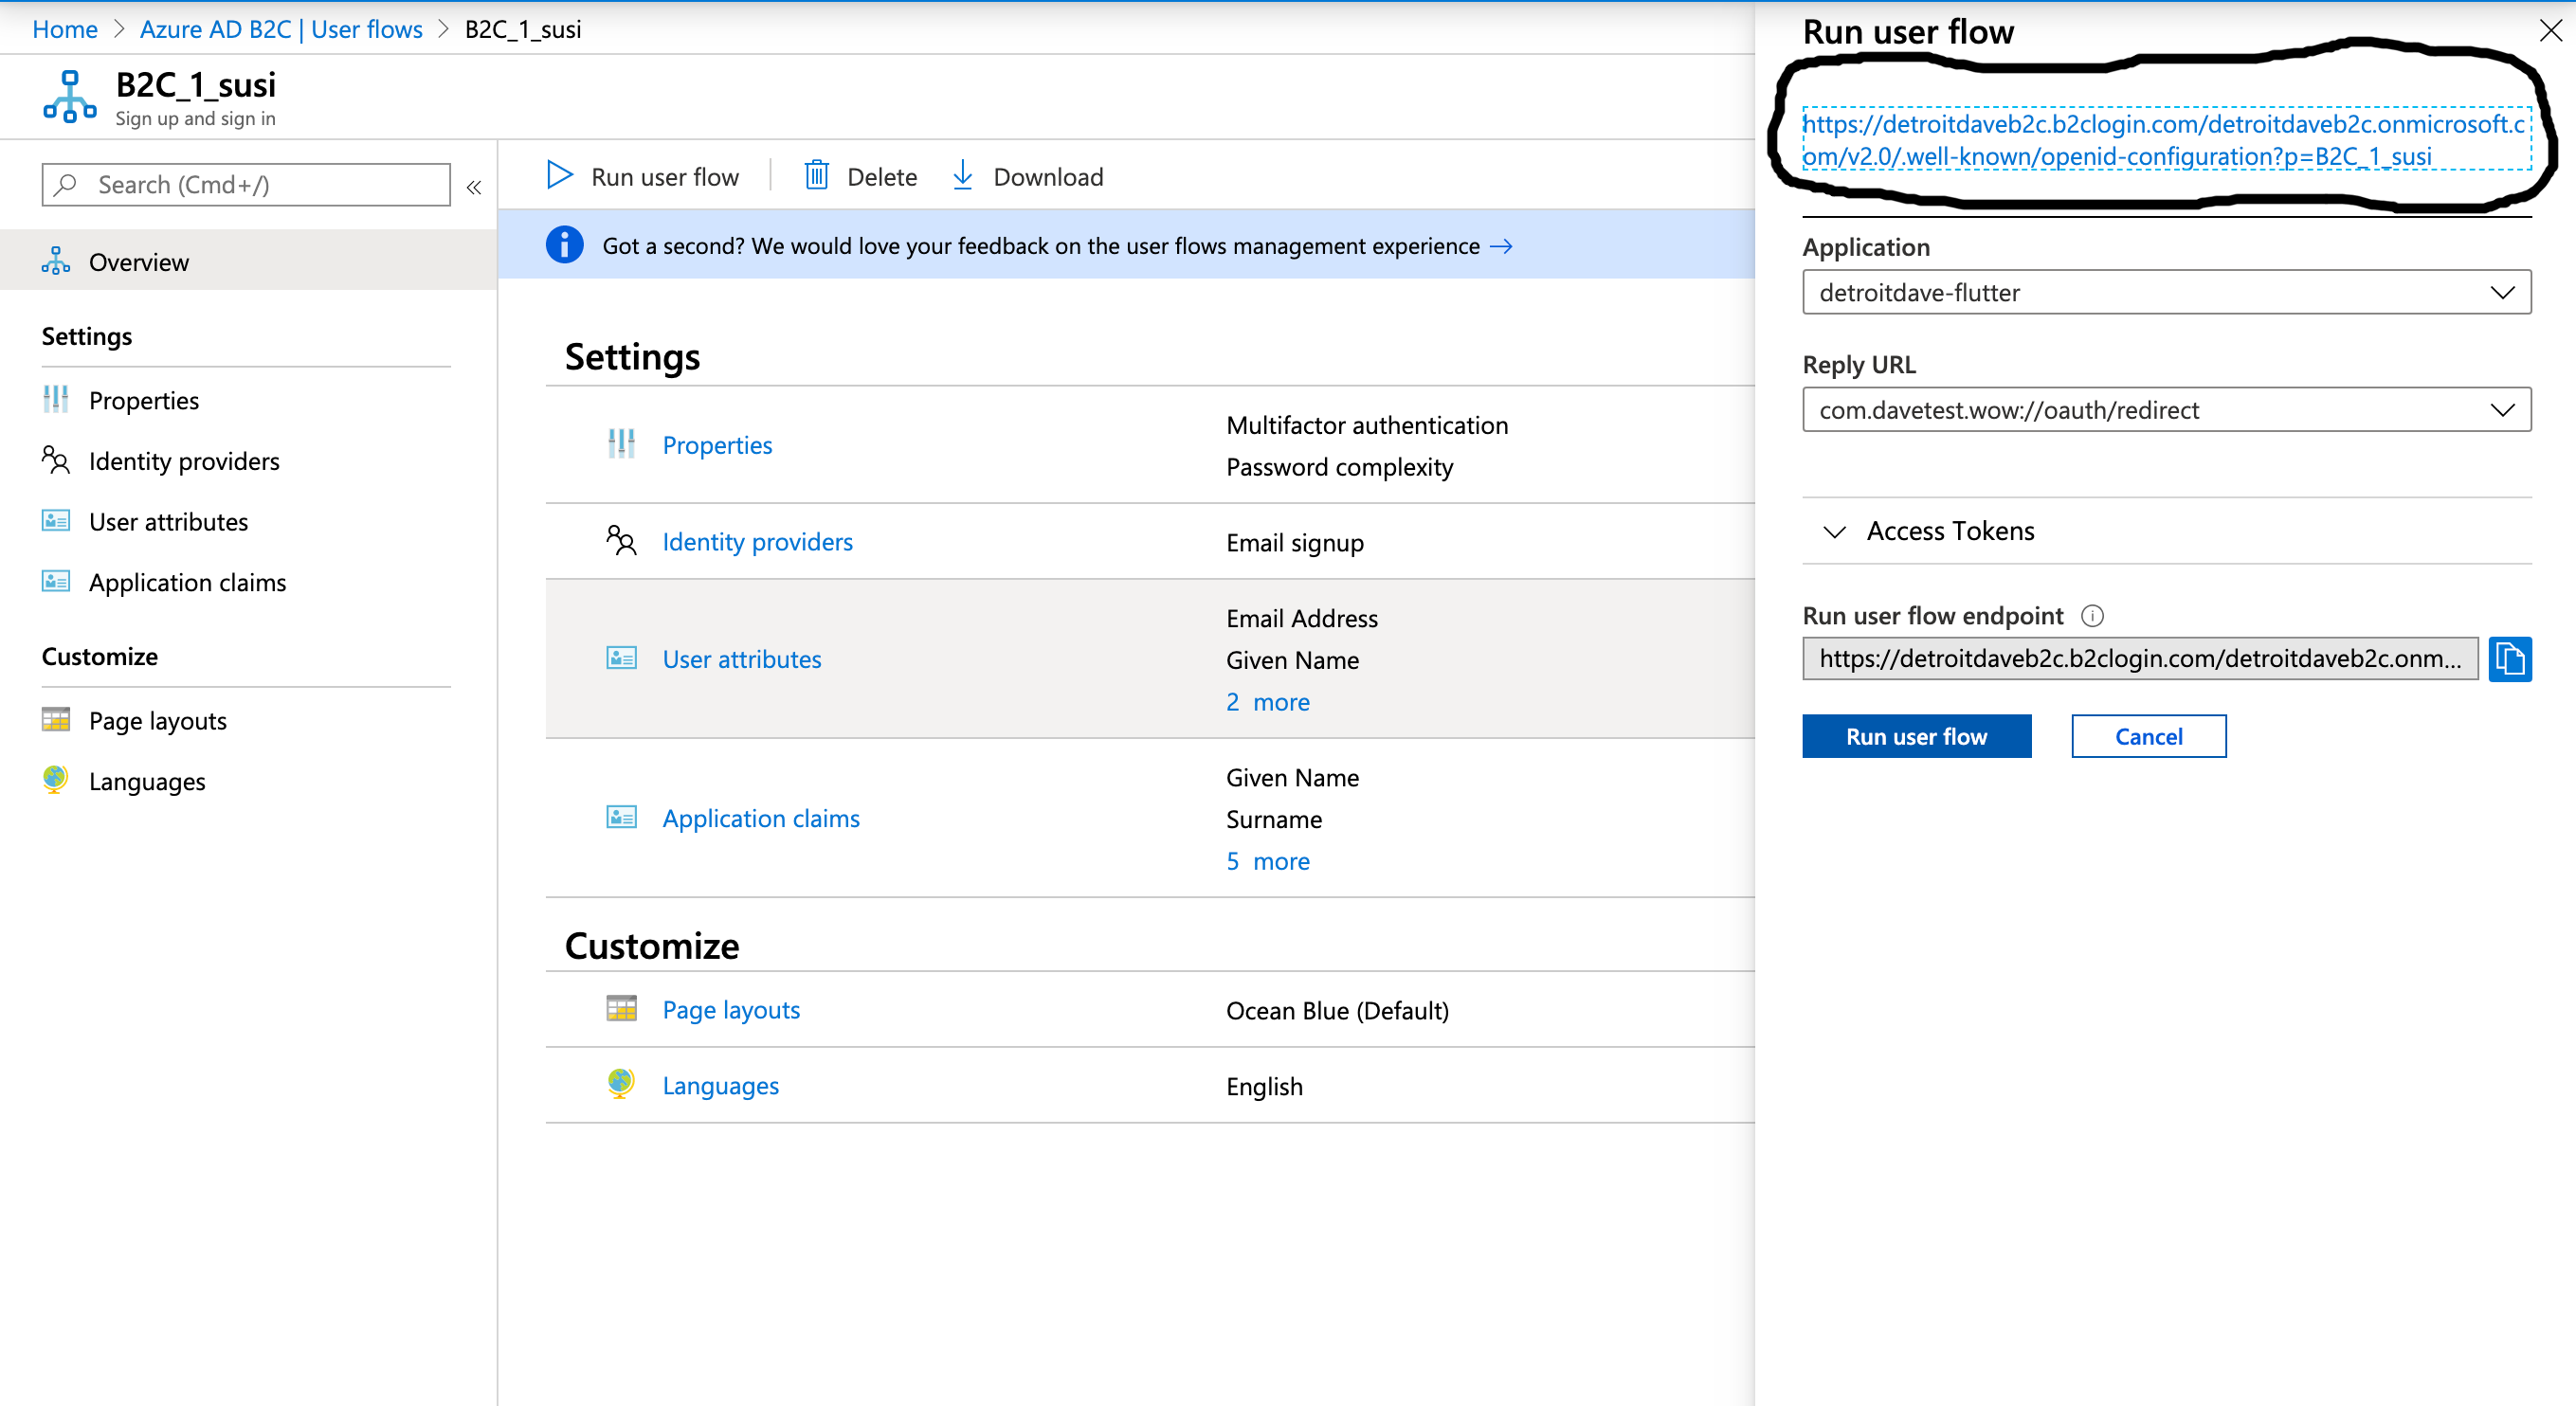Click the feedback banner message text
The image size is (2576, 1406).
click(1040, 246)
